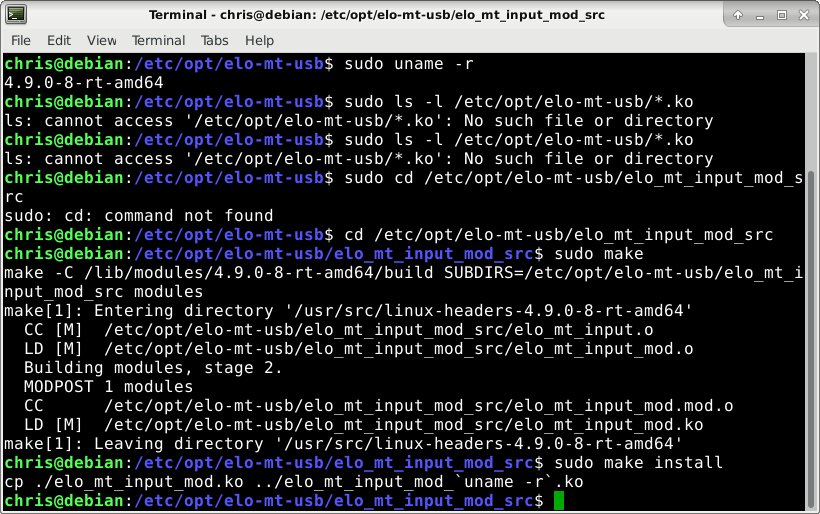Click the green cursor block at the prompt
The image size is (820, 514).
[559, 501]
